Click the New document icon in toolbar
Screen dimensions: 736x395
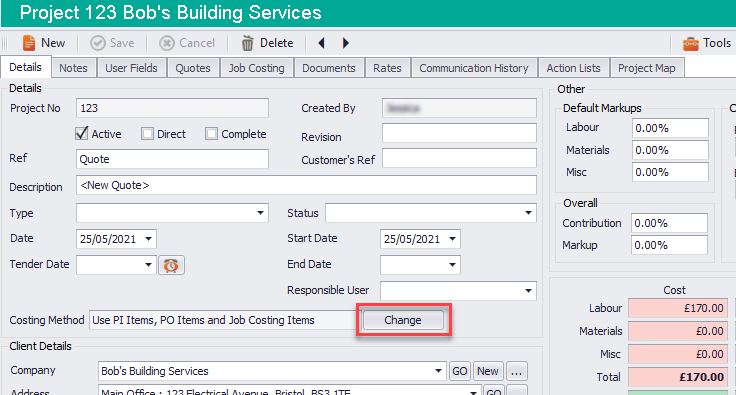point(29,43)
